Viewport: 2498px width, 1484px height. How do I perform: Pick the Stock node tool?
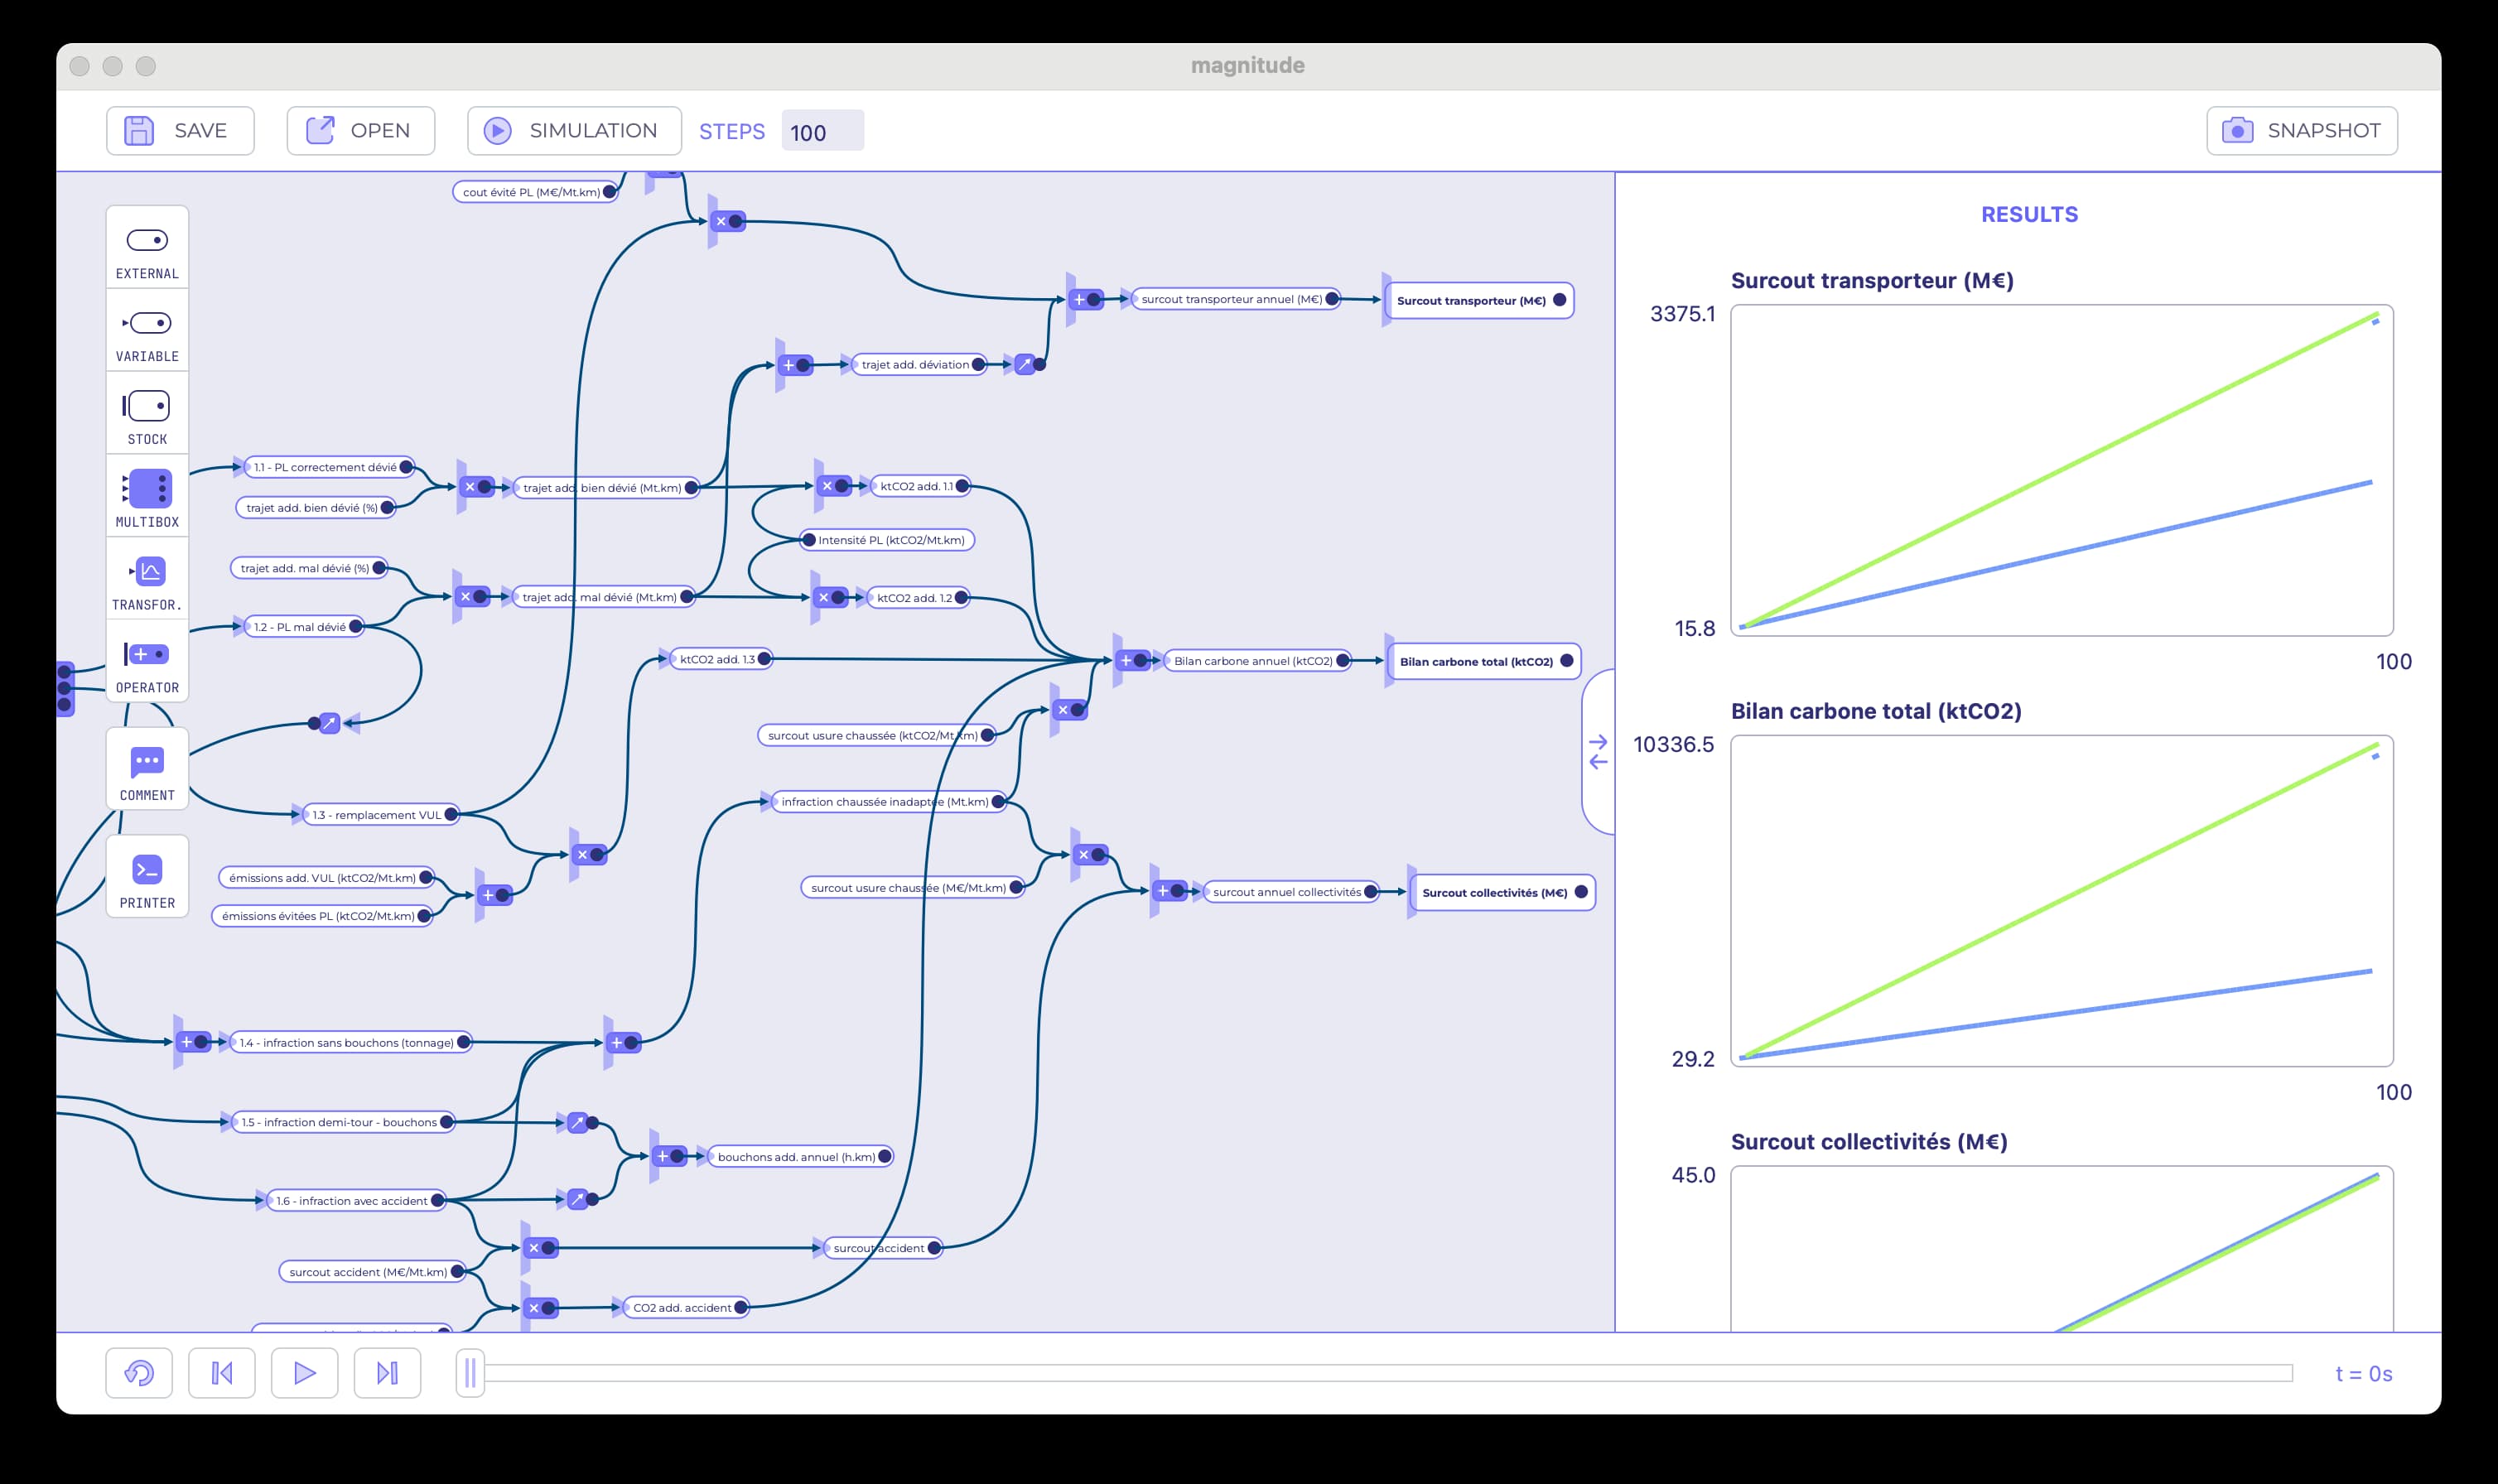click(147, 414)
